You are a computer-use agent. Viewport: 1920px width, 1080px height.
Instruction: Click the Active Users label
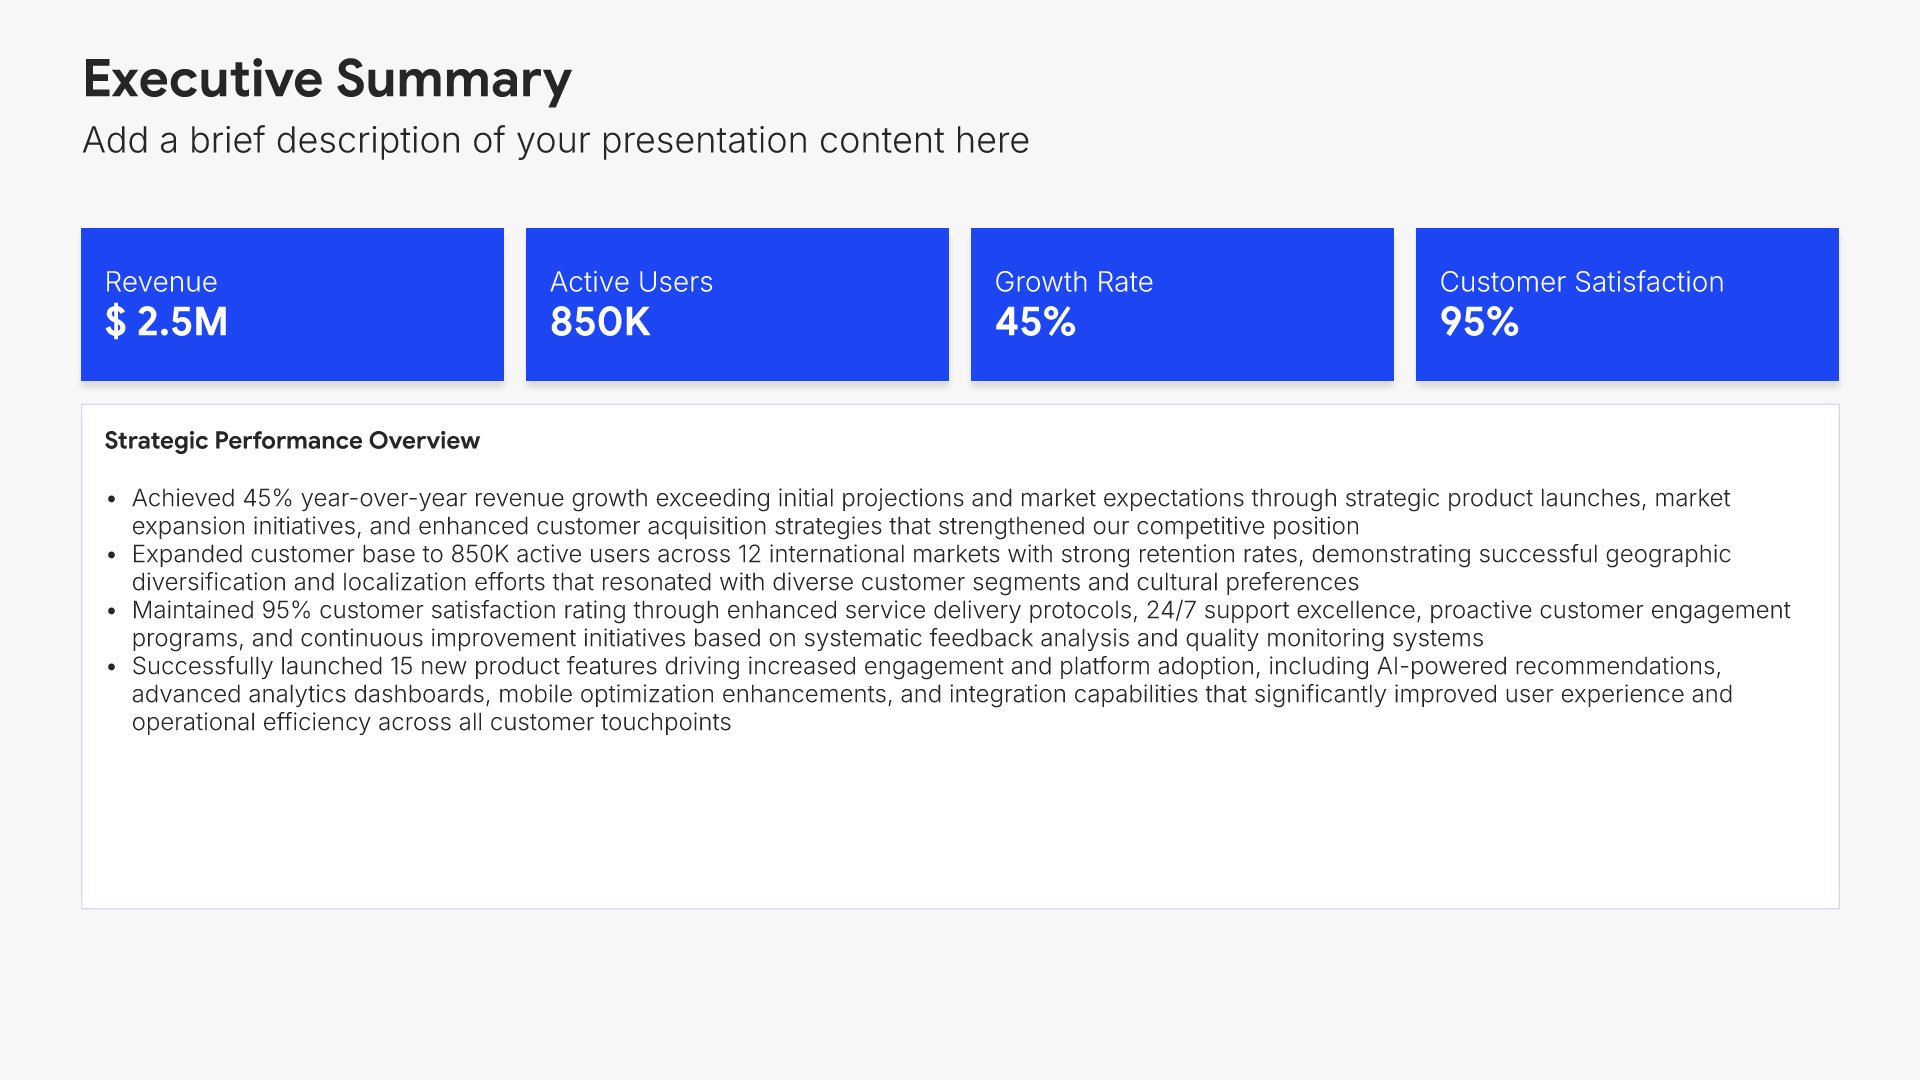[x=631, y=282]
